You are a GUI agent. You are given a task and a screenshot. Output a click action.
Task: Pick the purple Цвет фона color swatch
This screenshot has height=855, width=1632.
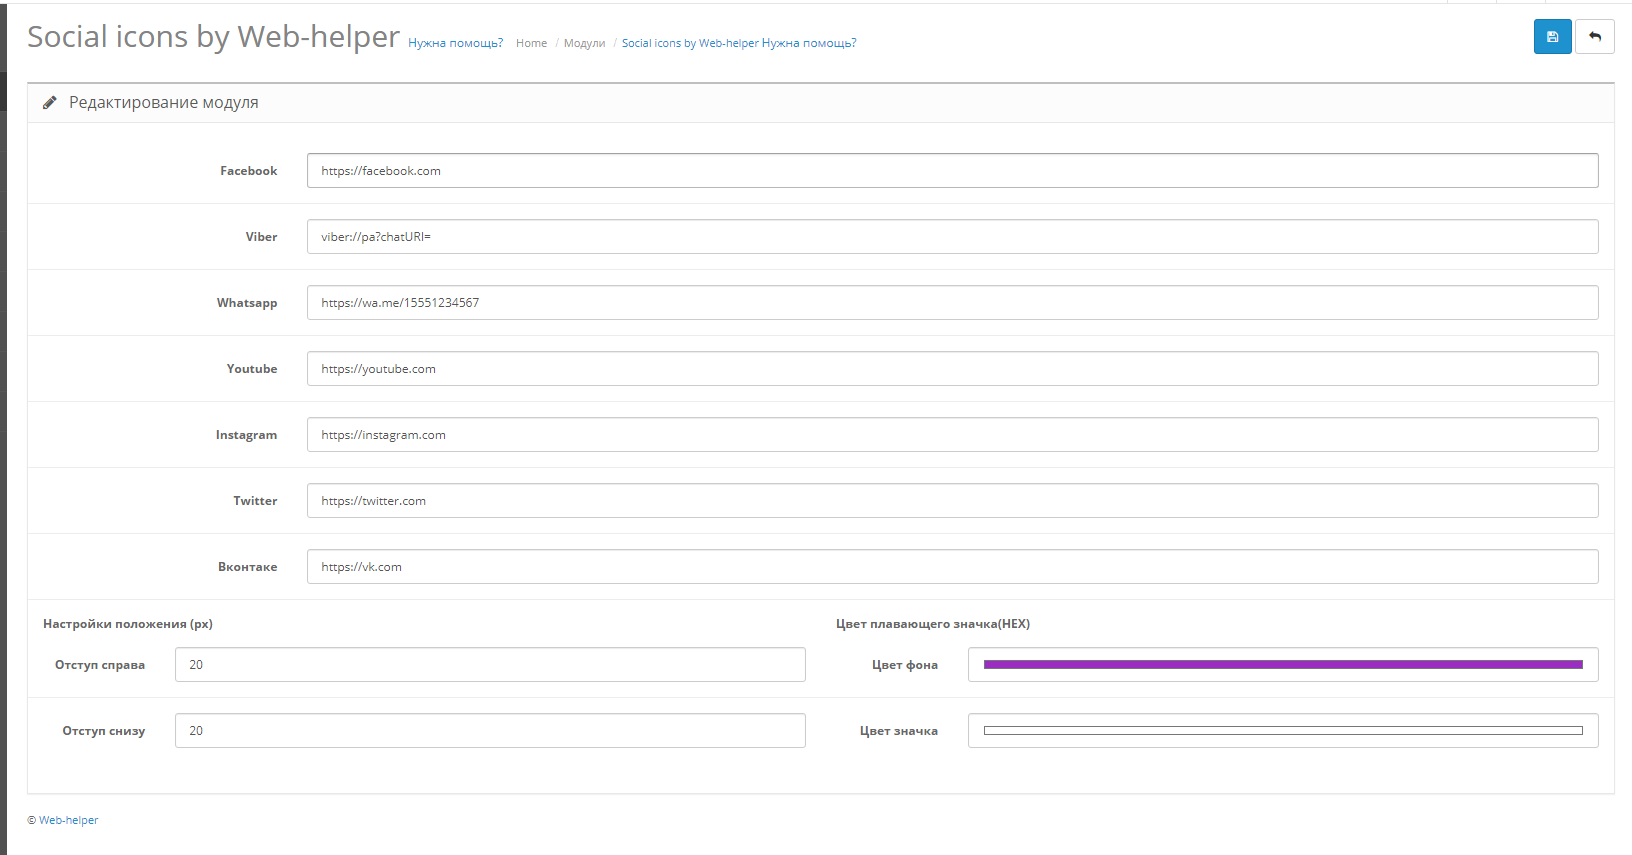click(1282, 665)
